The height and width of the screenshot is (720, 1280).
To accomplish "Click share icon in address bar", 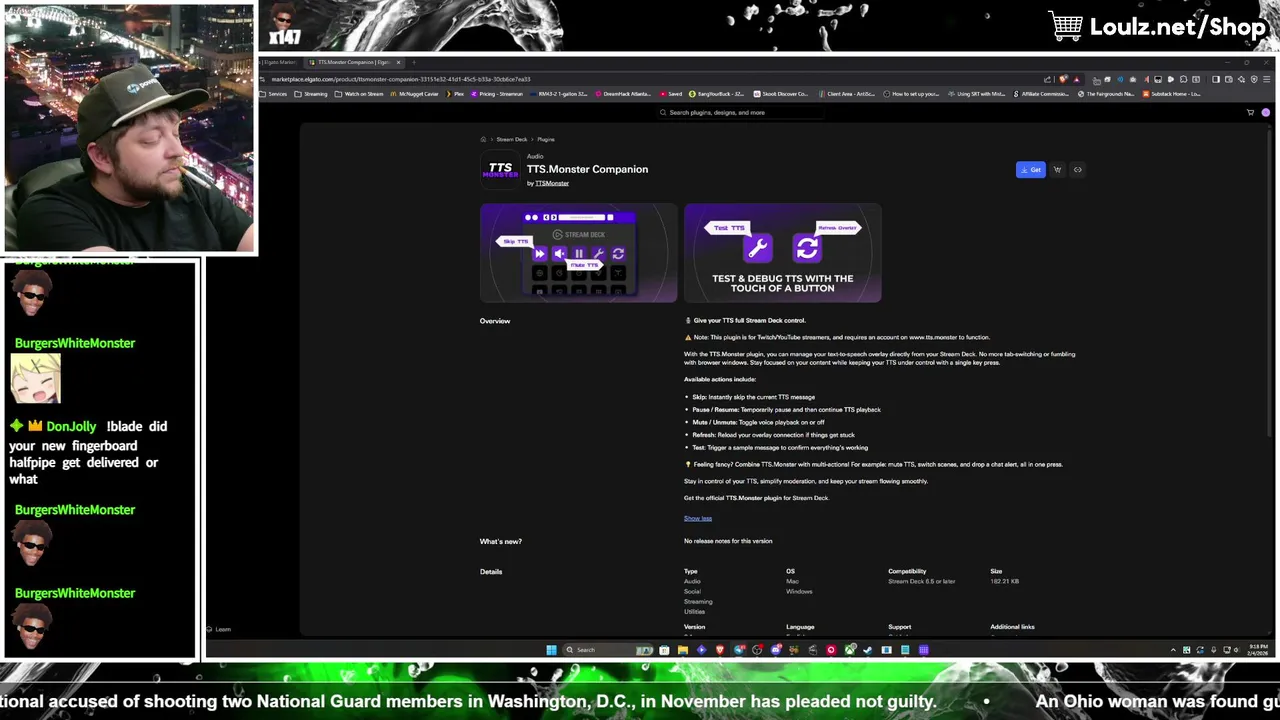I will point(1047,79).
